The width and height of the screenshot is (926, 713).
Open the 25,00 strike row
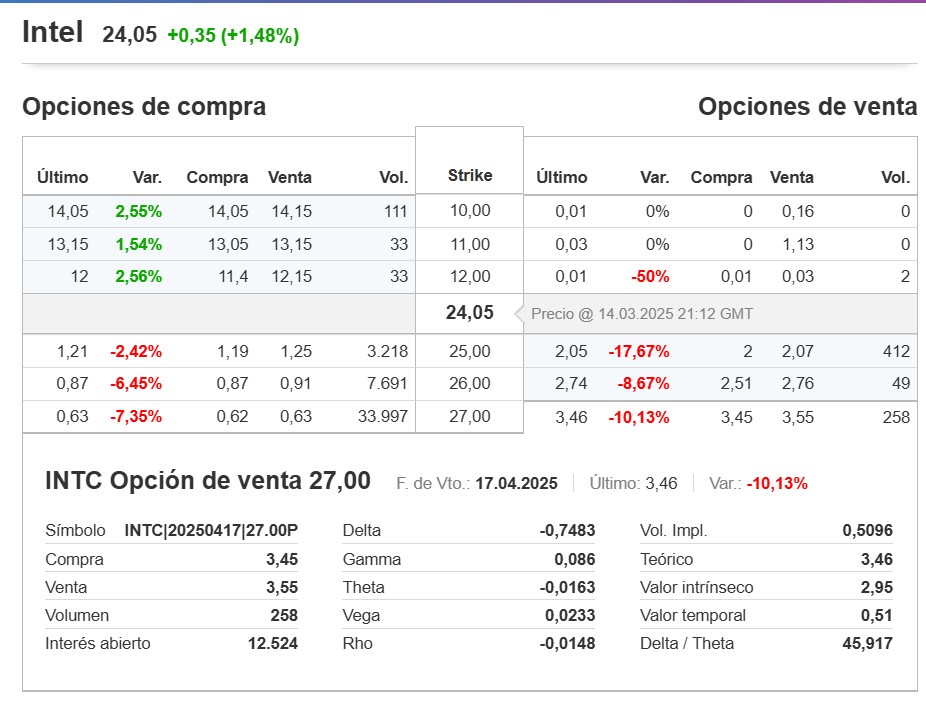470,351
